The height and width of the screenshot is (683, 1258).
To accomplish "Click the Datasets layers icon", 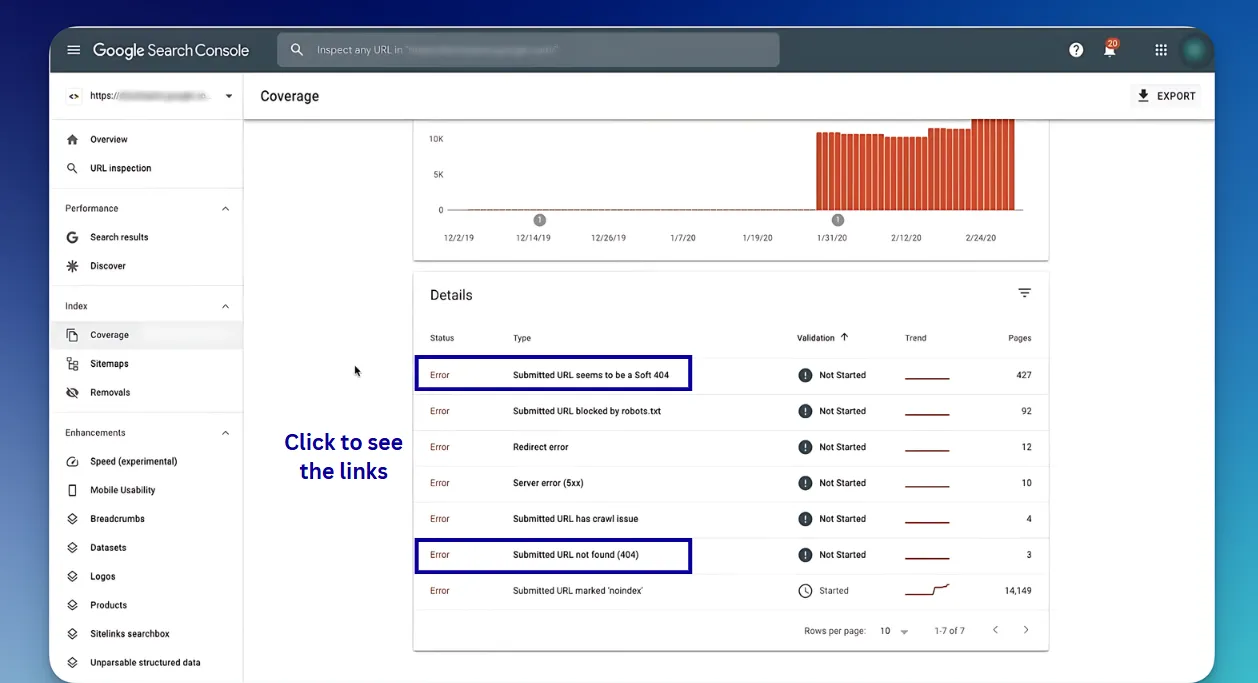I will tap(72, 548).
